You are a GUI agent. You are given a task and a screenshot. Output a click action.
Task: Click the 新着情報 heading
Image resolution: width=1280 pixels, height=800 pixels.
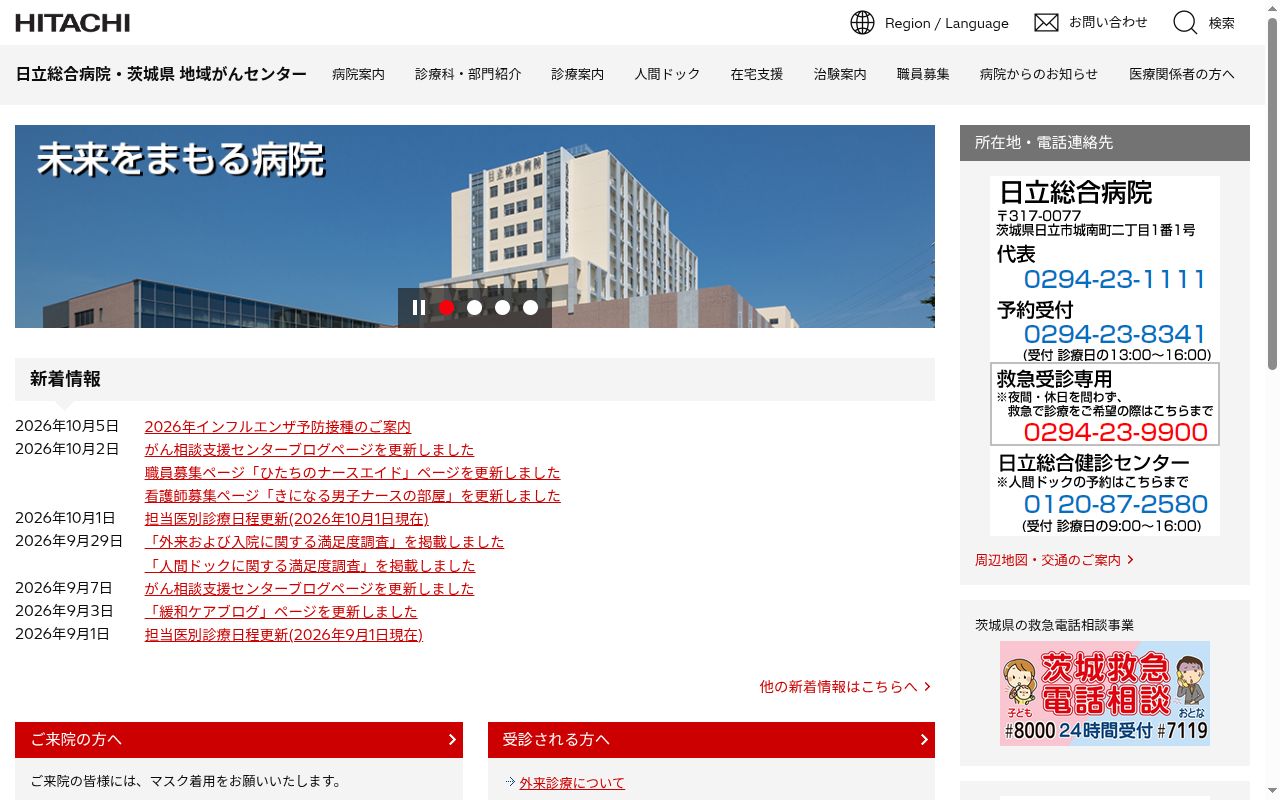65,379
